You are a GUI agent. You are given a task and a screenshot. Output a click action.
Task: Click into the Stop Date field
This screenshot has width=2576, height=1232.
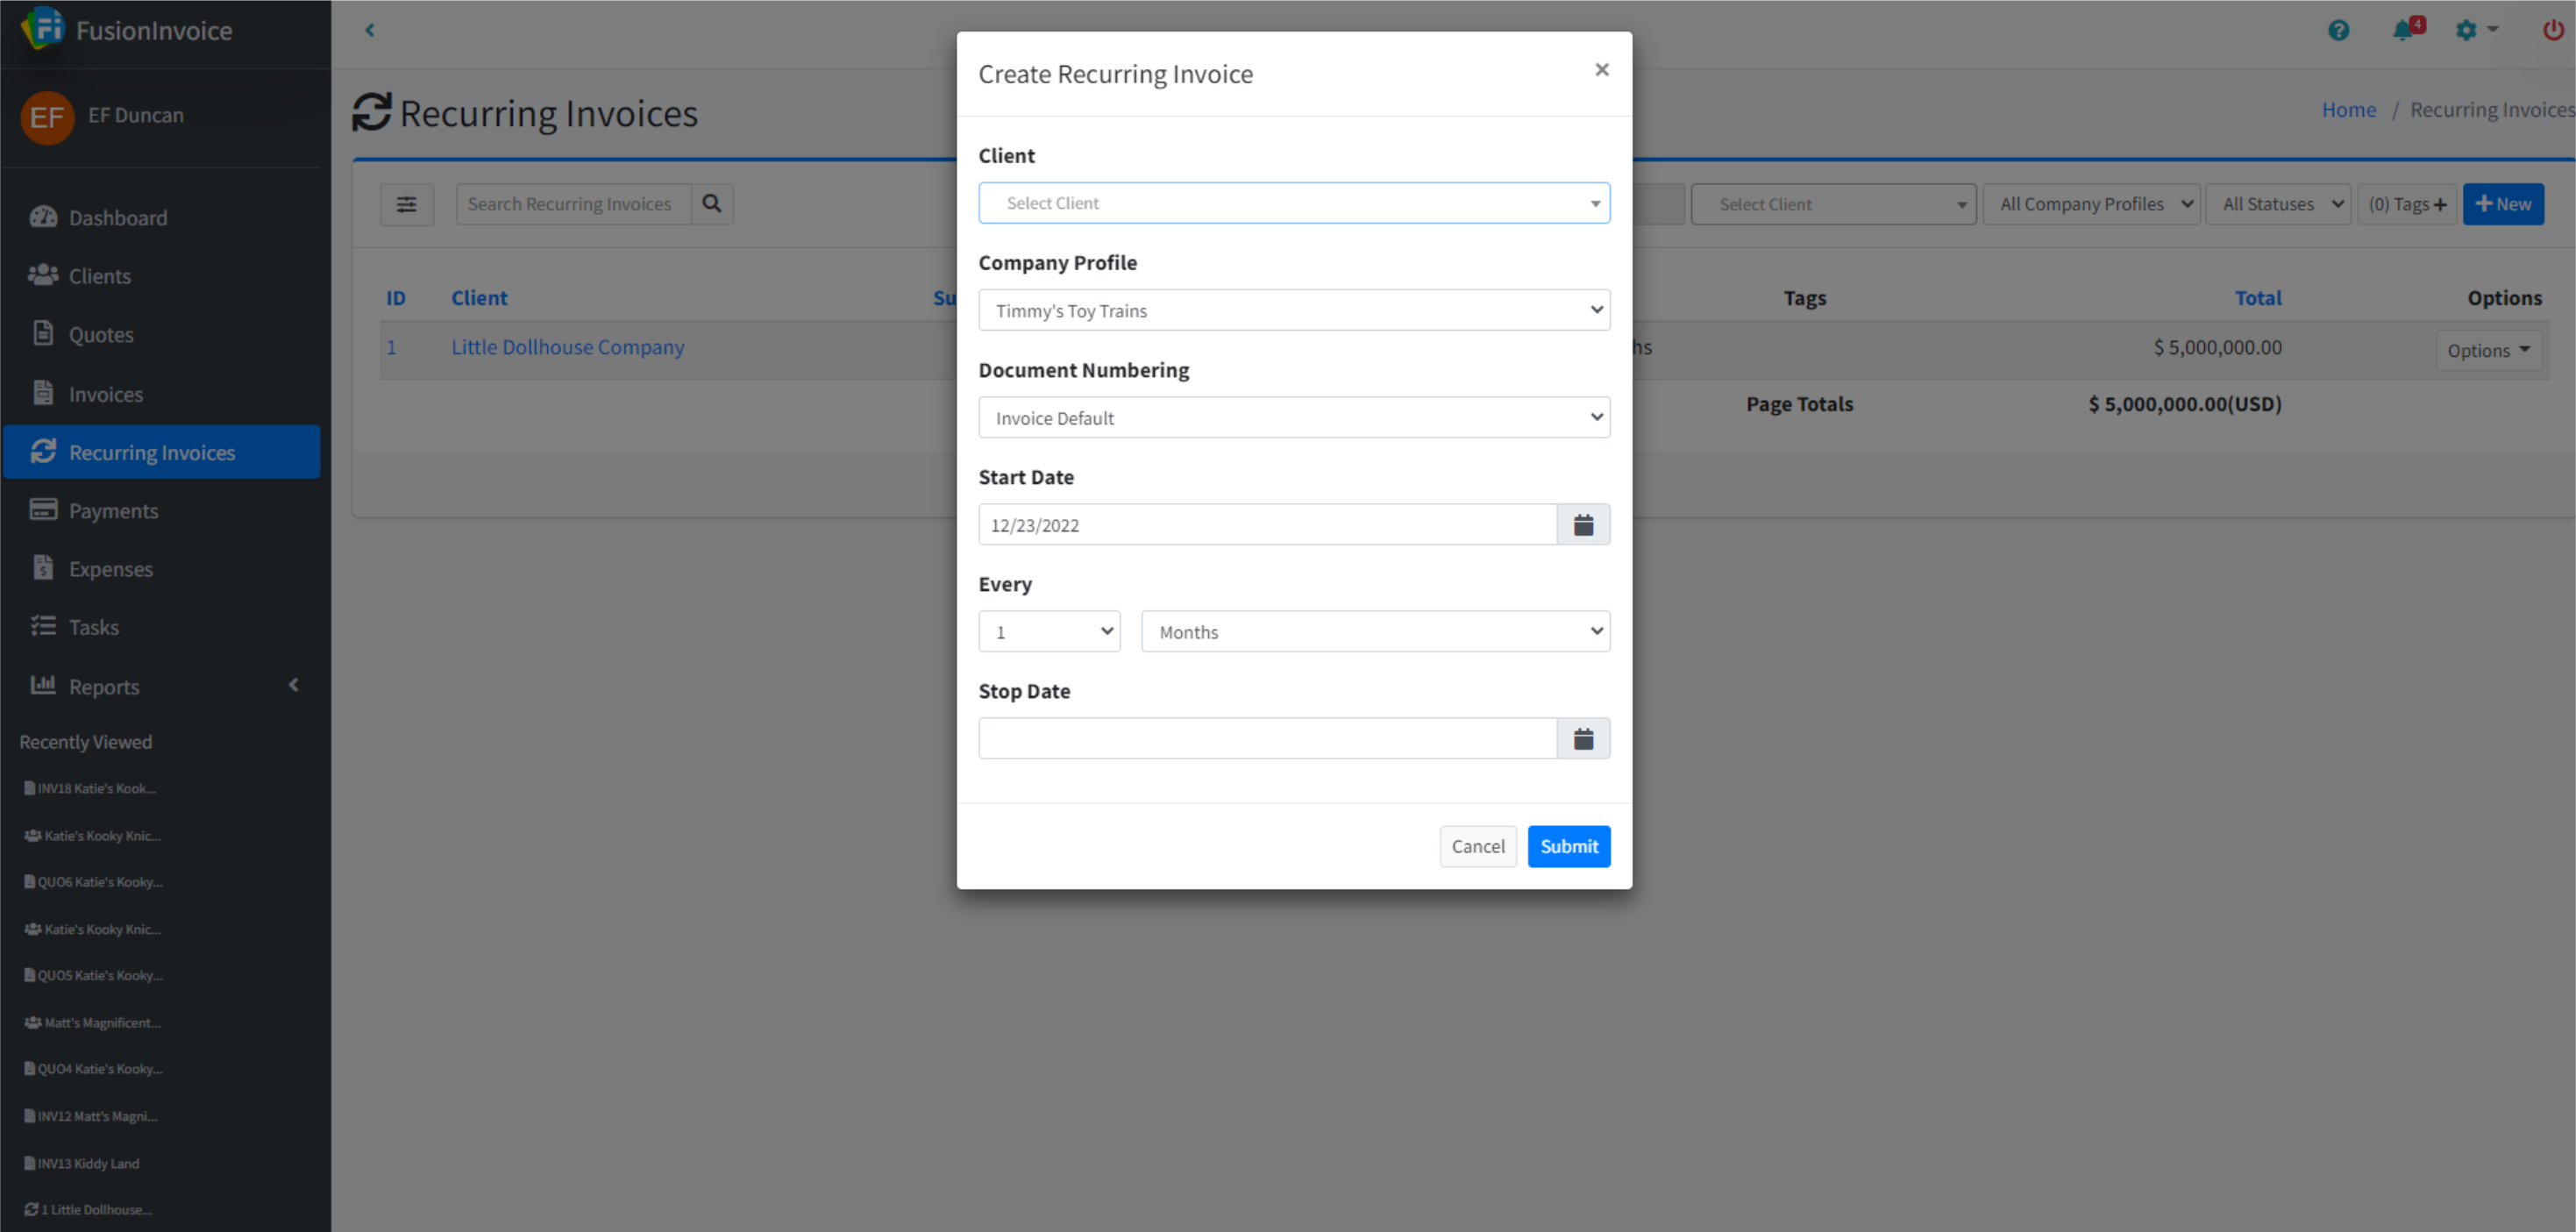(x=1267, y=739)
